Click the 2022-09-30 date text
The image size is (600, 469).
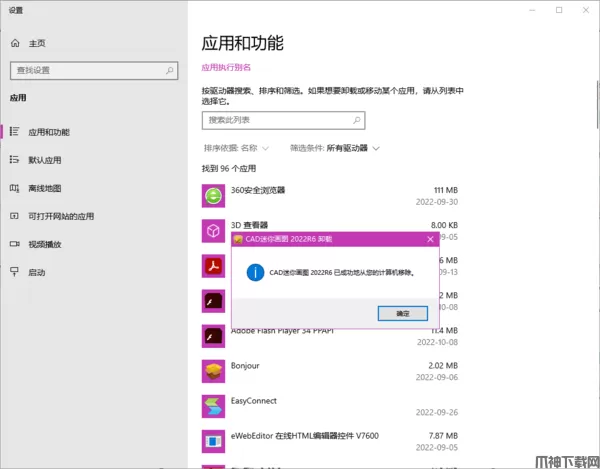(x=437, y=202)
